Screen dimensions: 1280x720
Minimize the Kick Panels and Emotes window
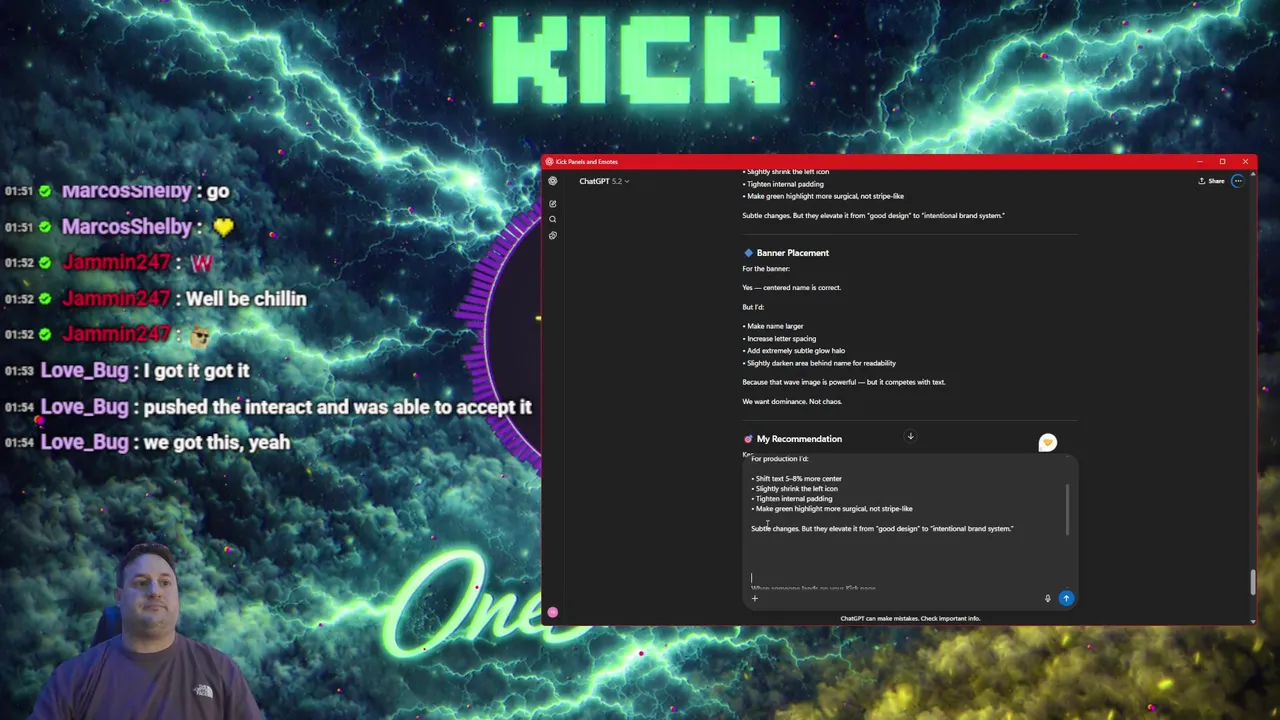(1199, 162)
